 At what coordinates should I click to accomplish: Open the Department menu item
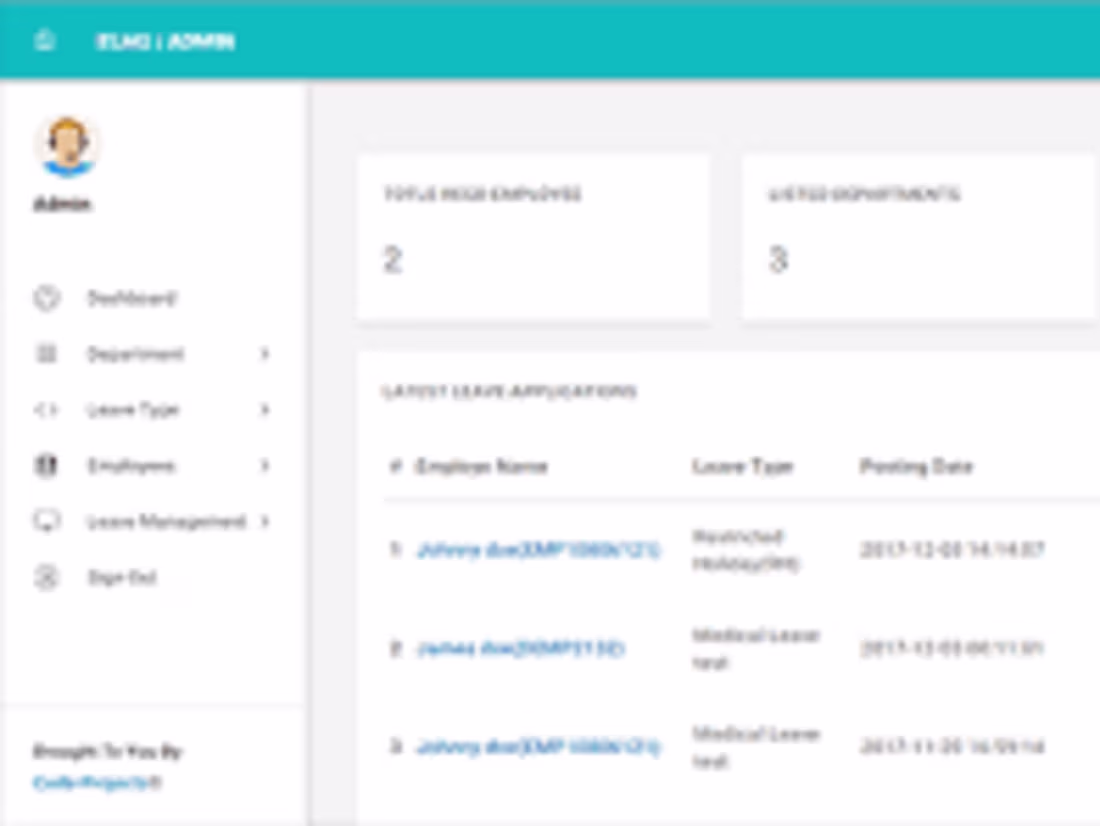pos(135,354)
